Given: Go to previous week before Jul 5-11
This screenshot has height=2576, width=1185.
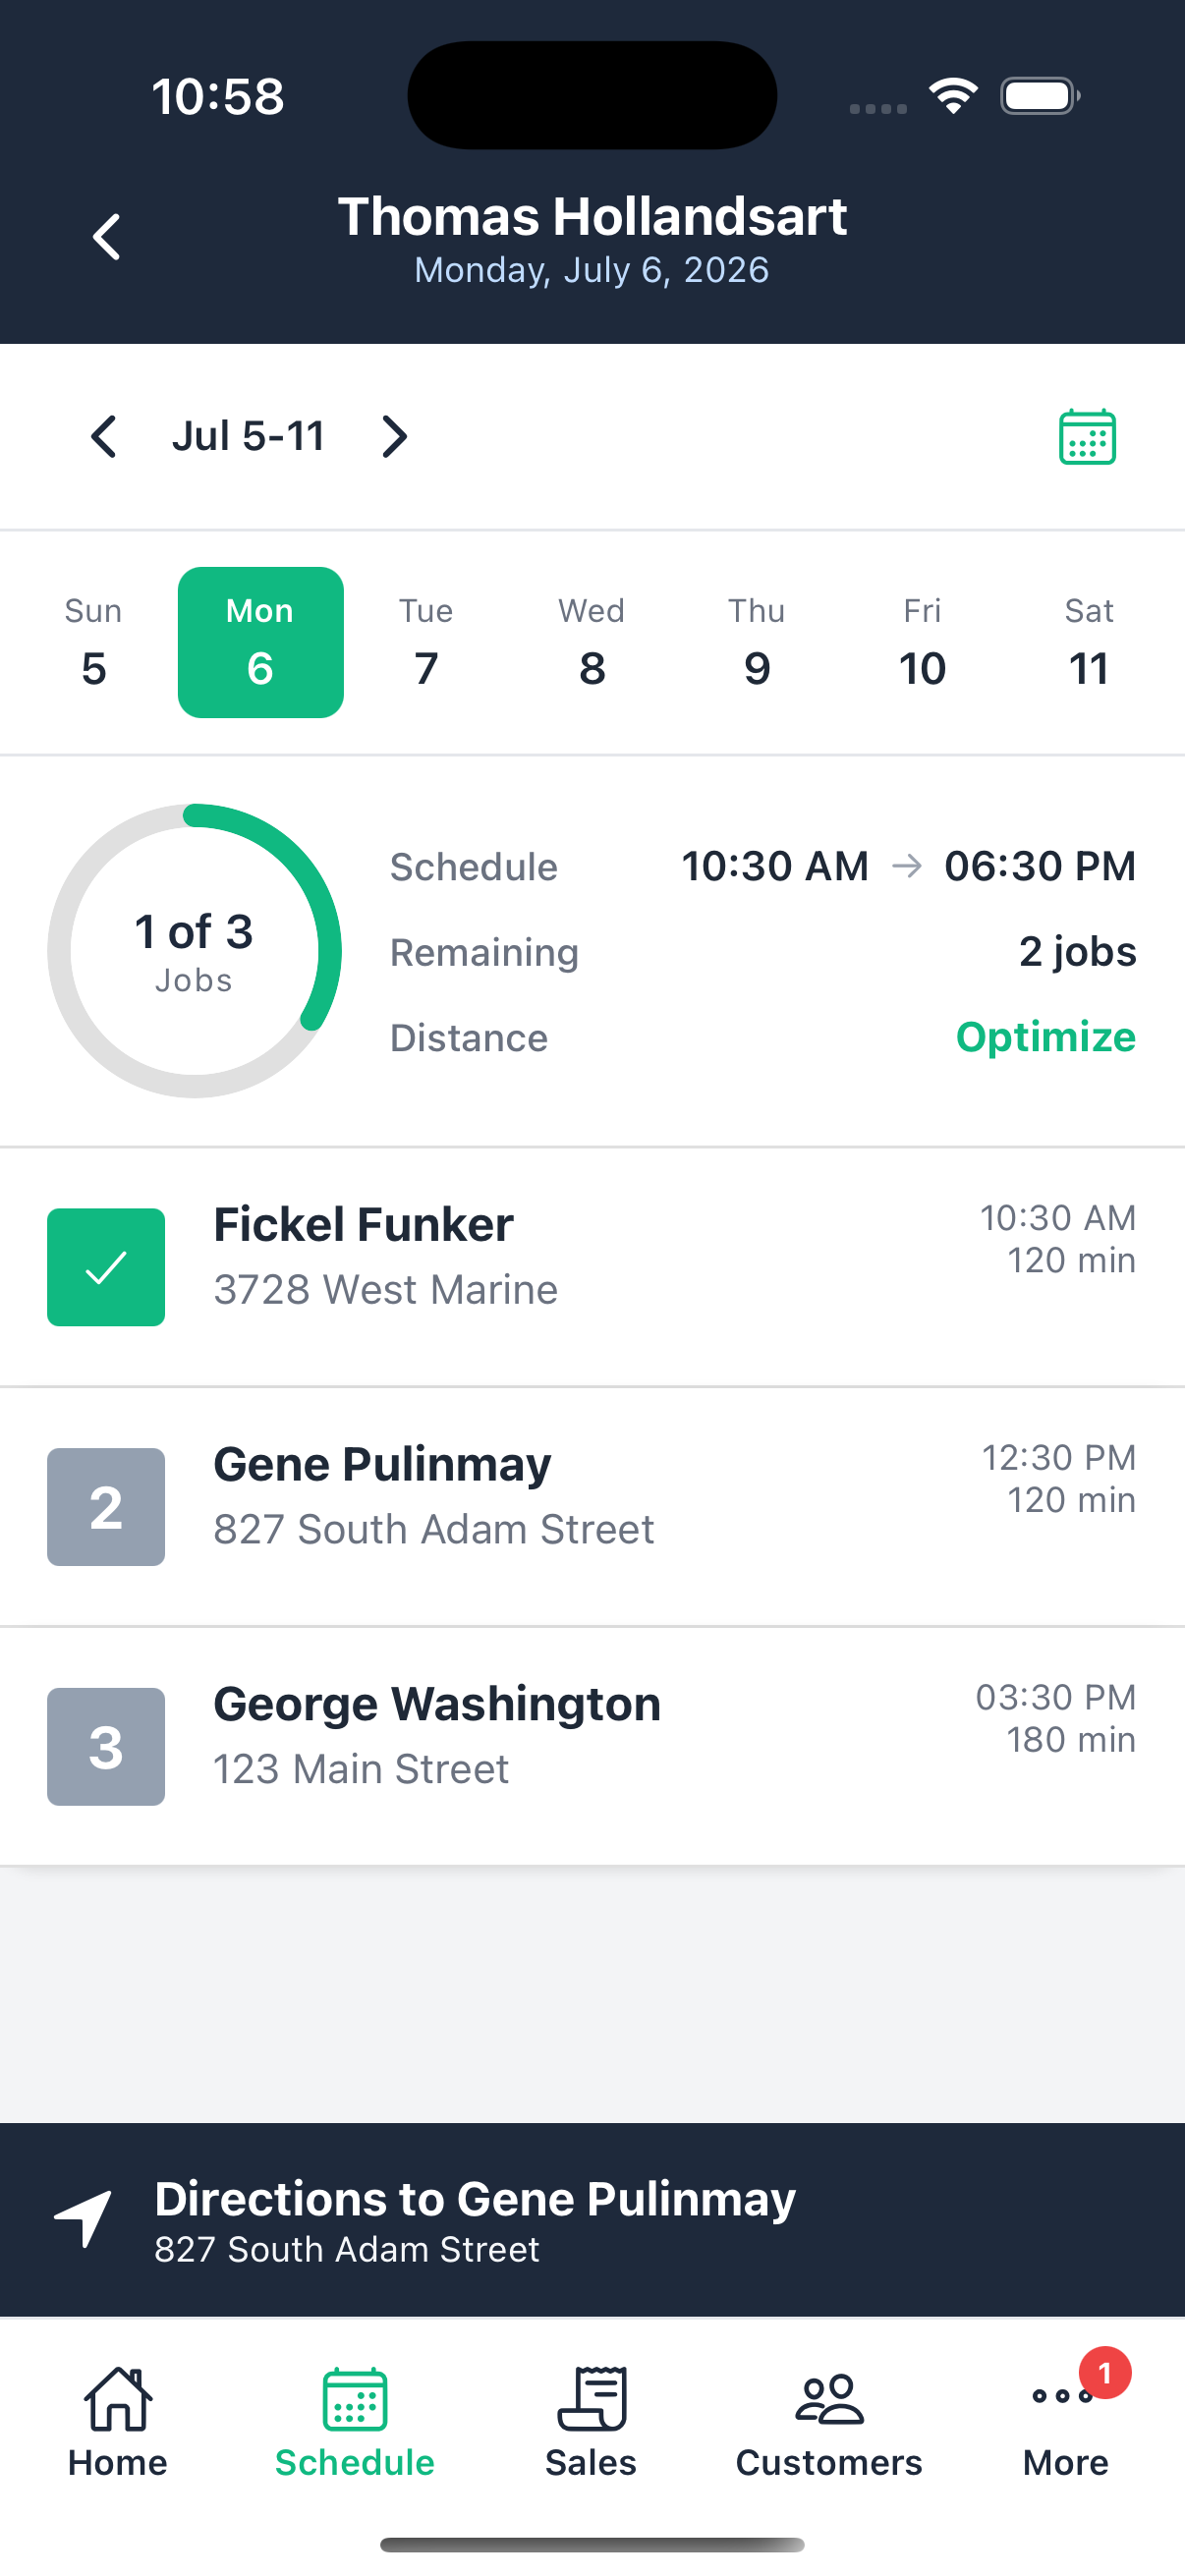Looking at the screenshot, I should [x=104, y=437].
